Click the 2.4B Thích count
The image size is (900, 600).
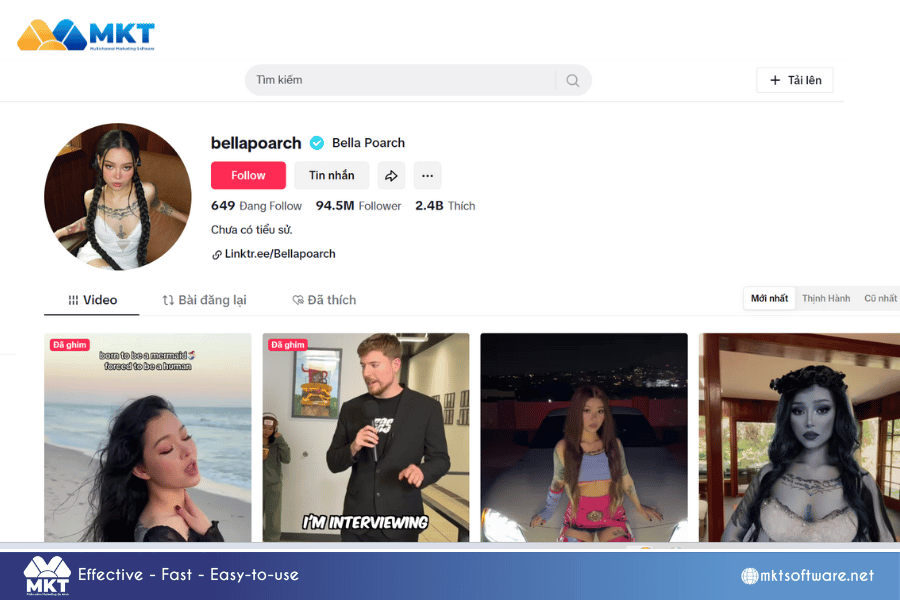click(445, 206)
